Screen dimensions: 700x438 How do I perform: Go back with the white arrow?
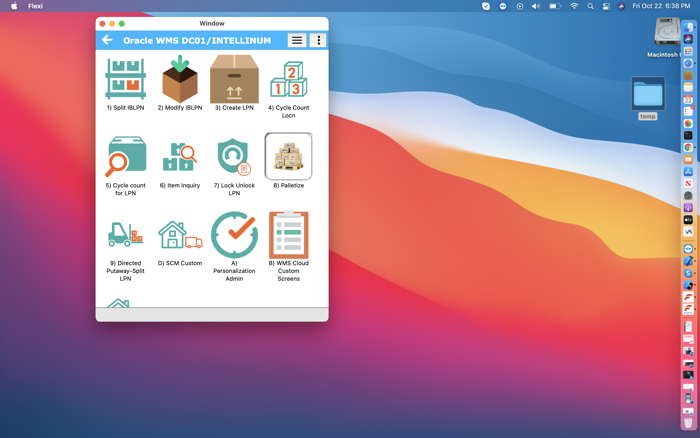tap(107, 40)
